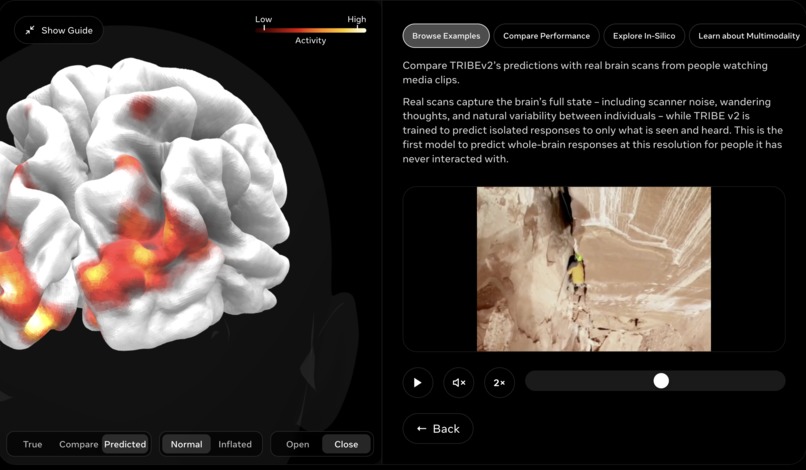Click the video progress slider handle

tap(661, 381)
